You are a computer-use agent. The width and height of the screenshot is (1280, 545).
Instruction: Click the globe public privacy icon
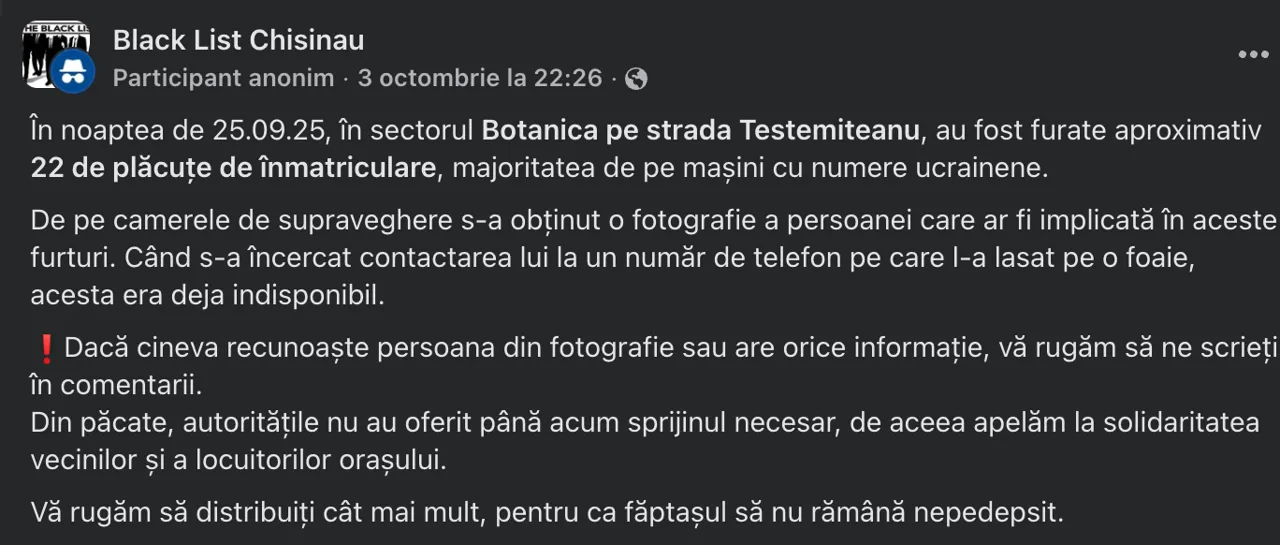636,78
